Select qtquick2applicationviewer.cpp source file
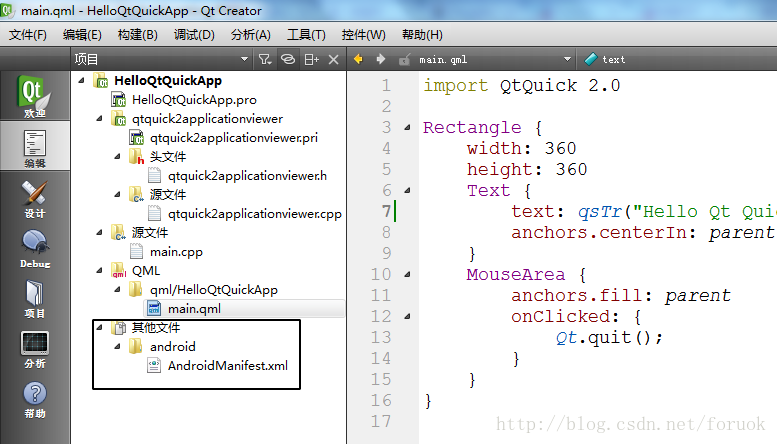This screenshot has width=777, height=444. coord(255,214)
